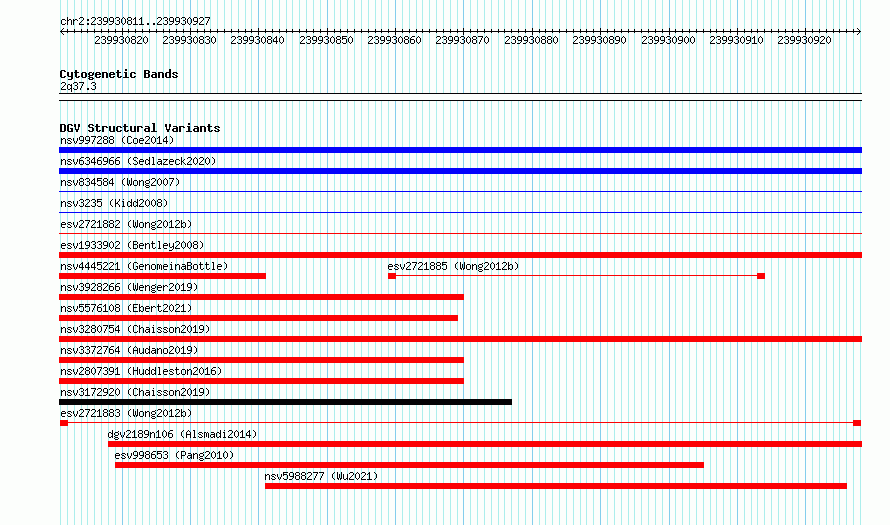
Task: Open the nsv4445221 (GenomeinaBottle) label
Action: click(x=144, y=266)
